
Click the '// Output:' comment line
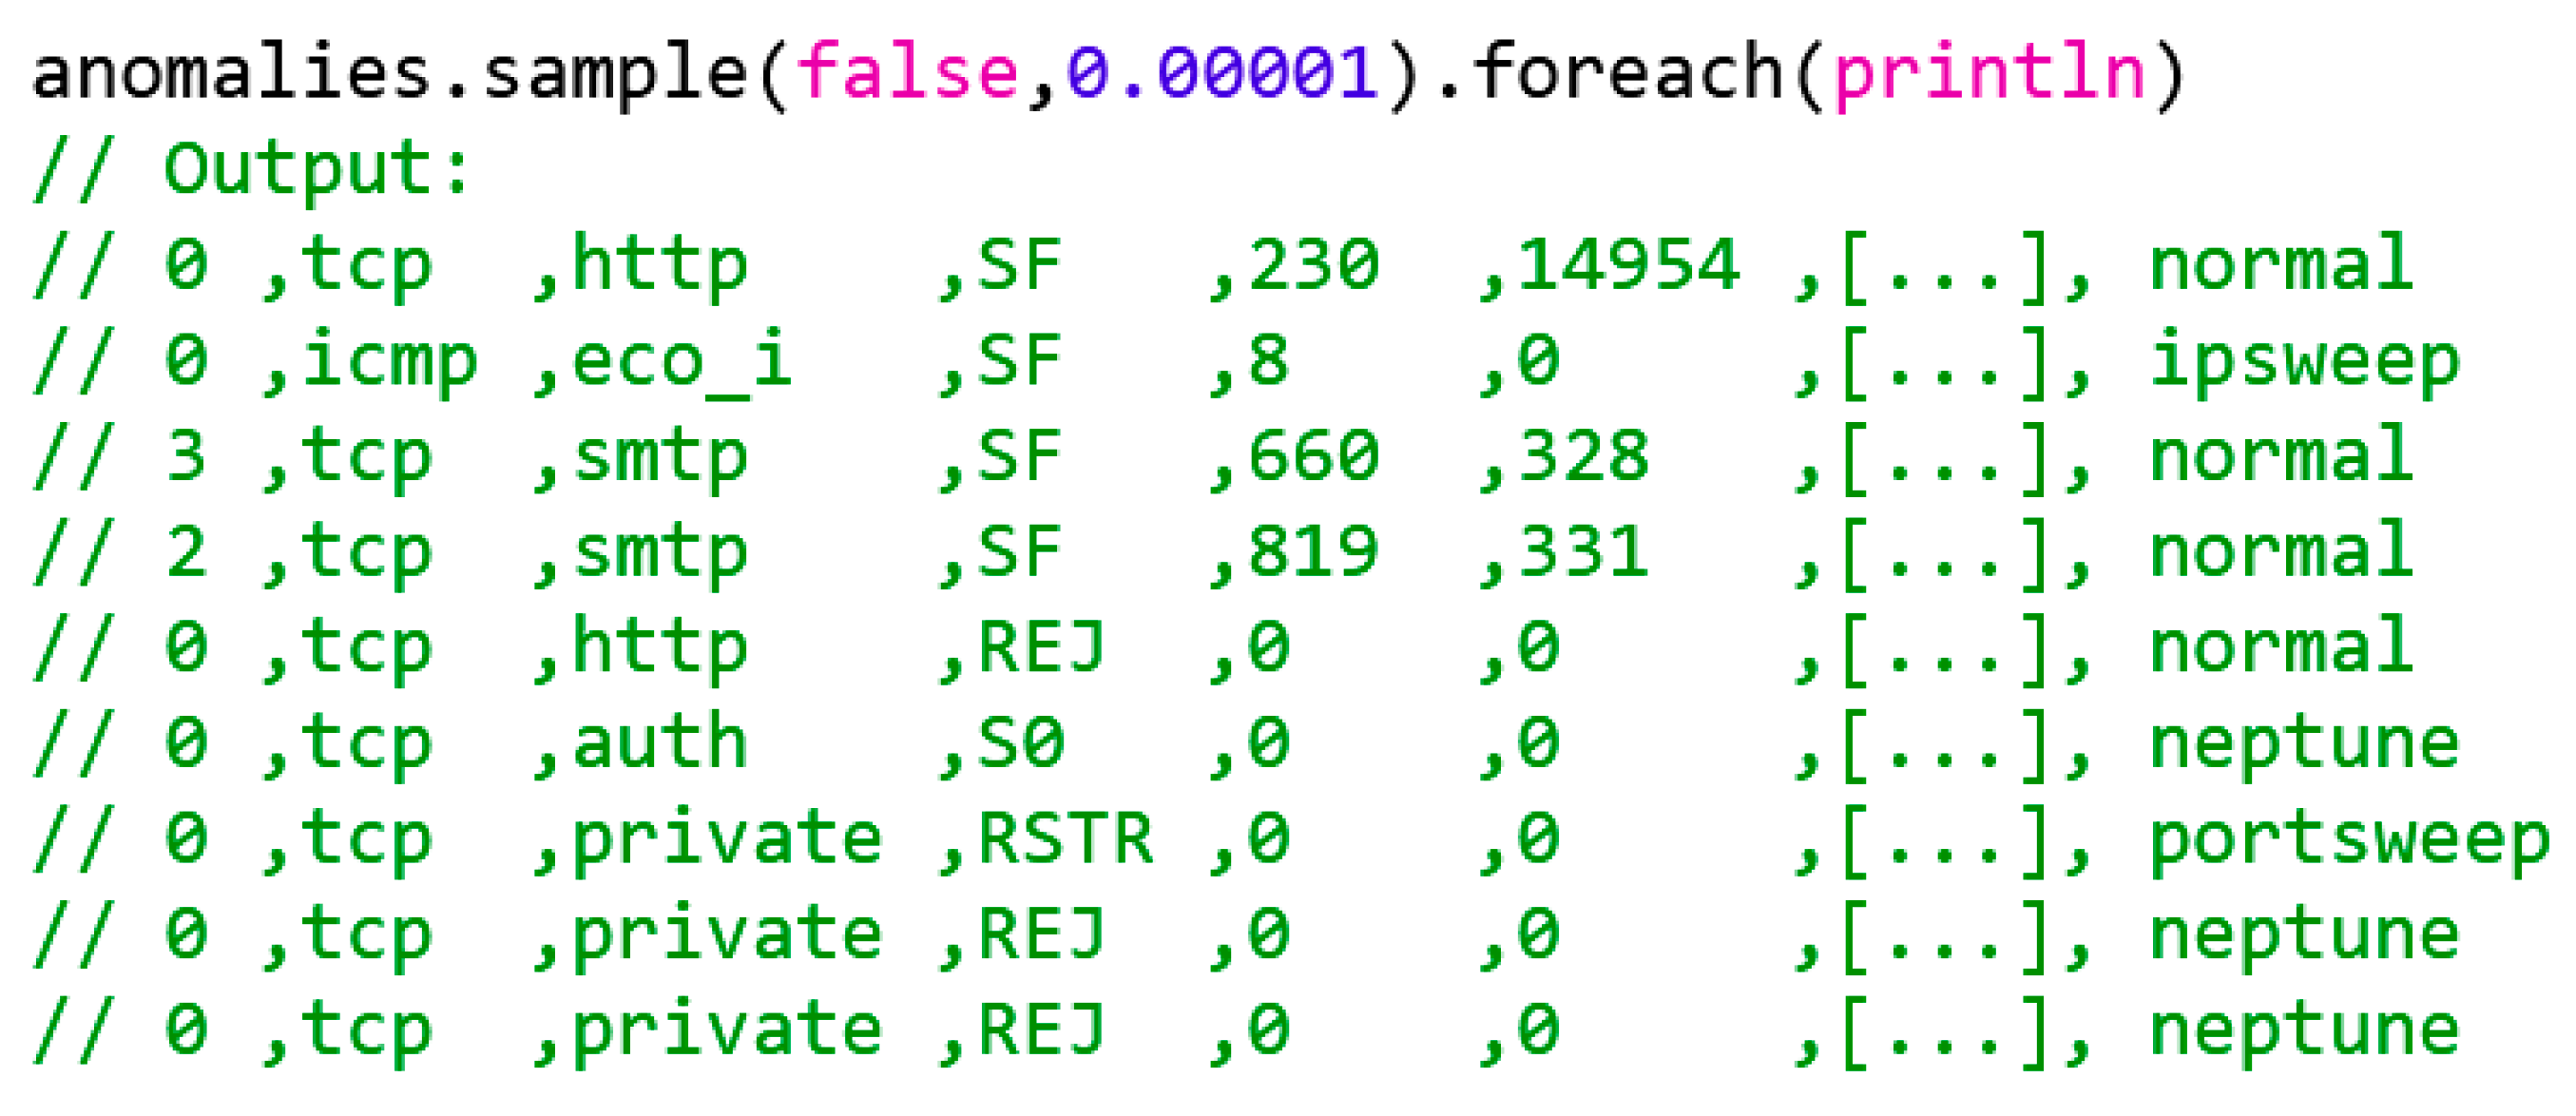click(252, 168)
